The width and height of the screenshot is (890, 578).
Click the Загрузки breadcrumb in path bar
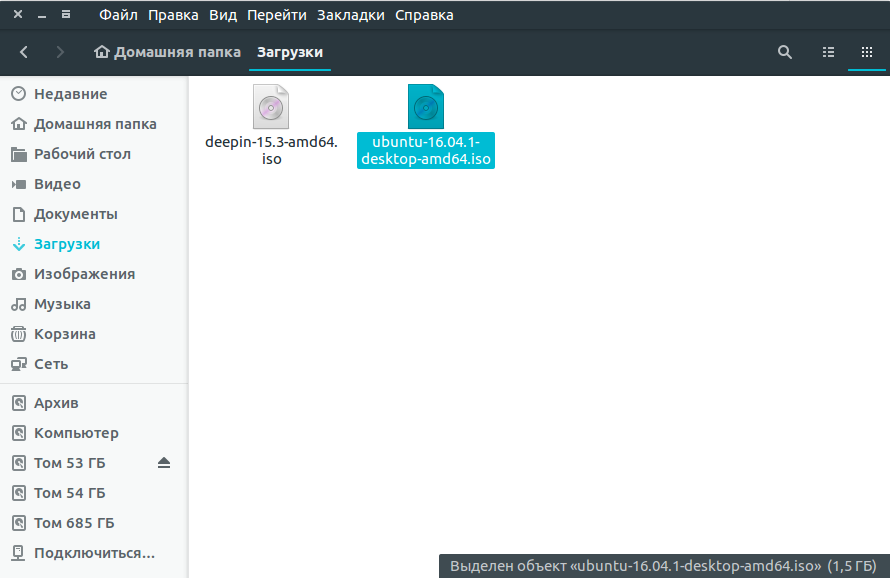pos(290,52)
